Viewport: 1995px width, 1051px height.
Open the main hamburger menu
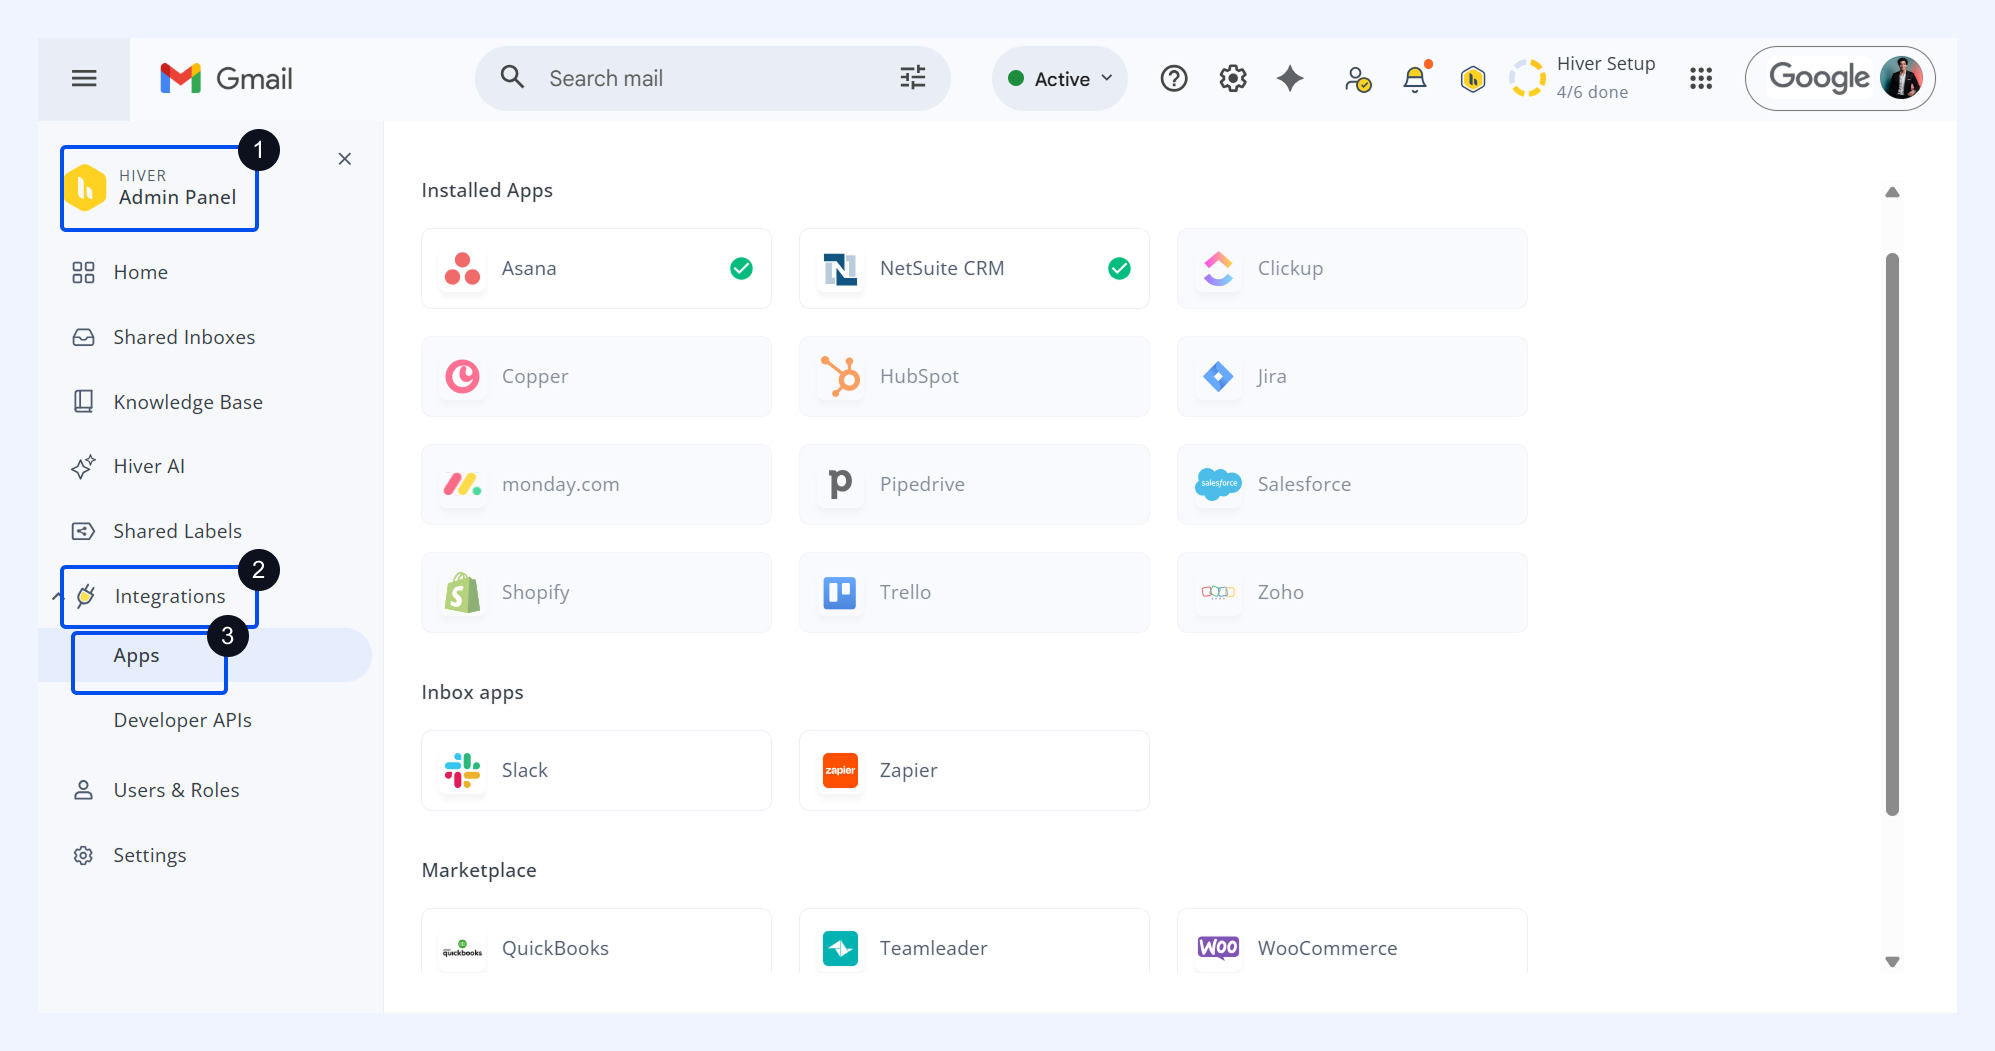pos(84,78)
